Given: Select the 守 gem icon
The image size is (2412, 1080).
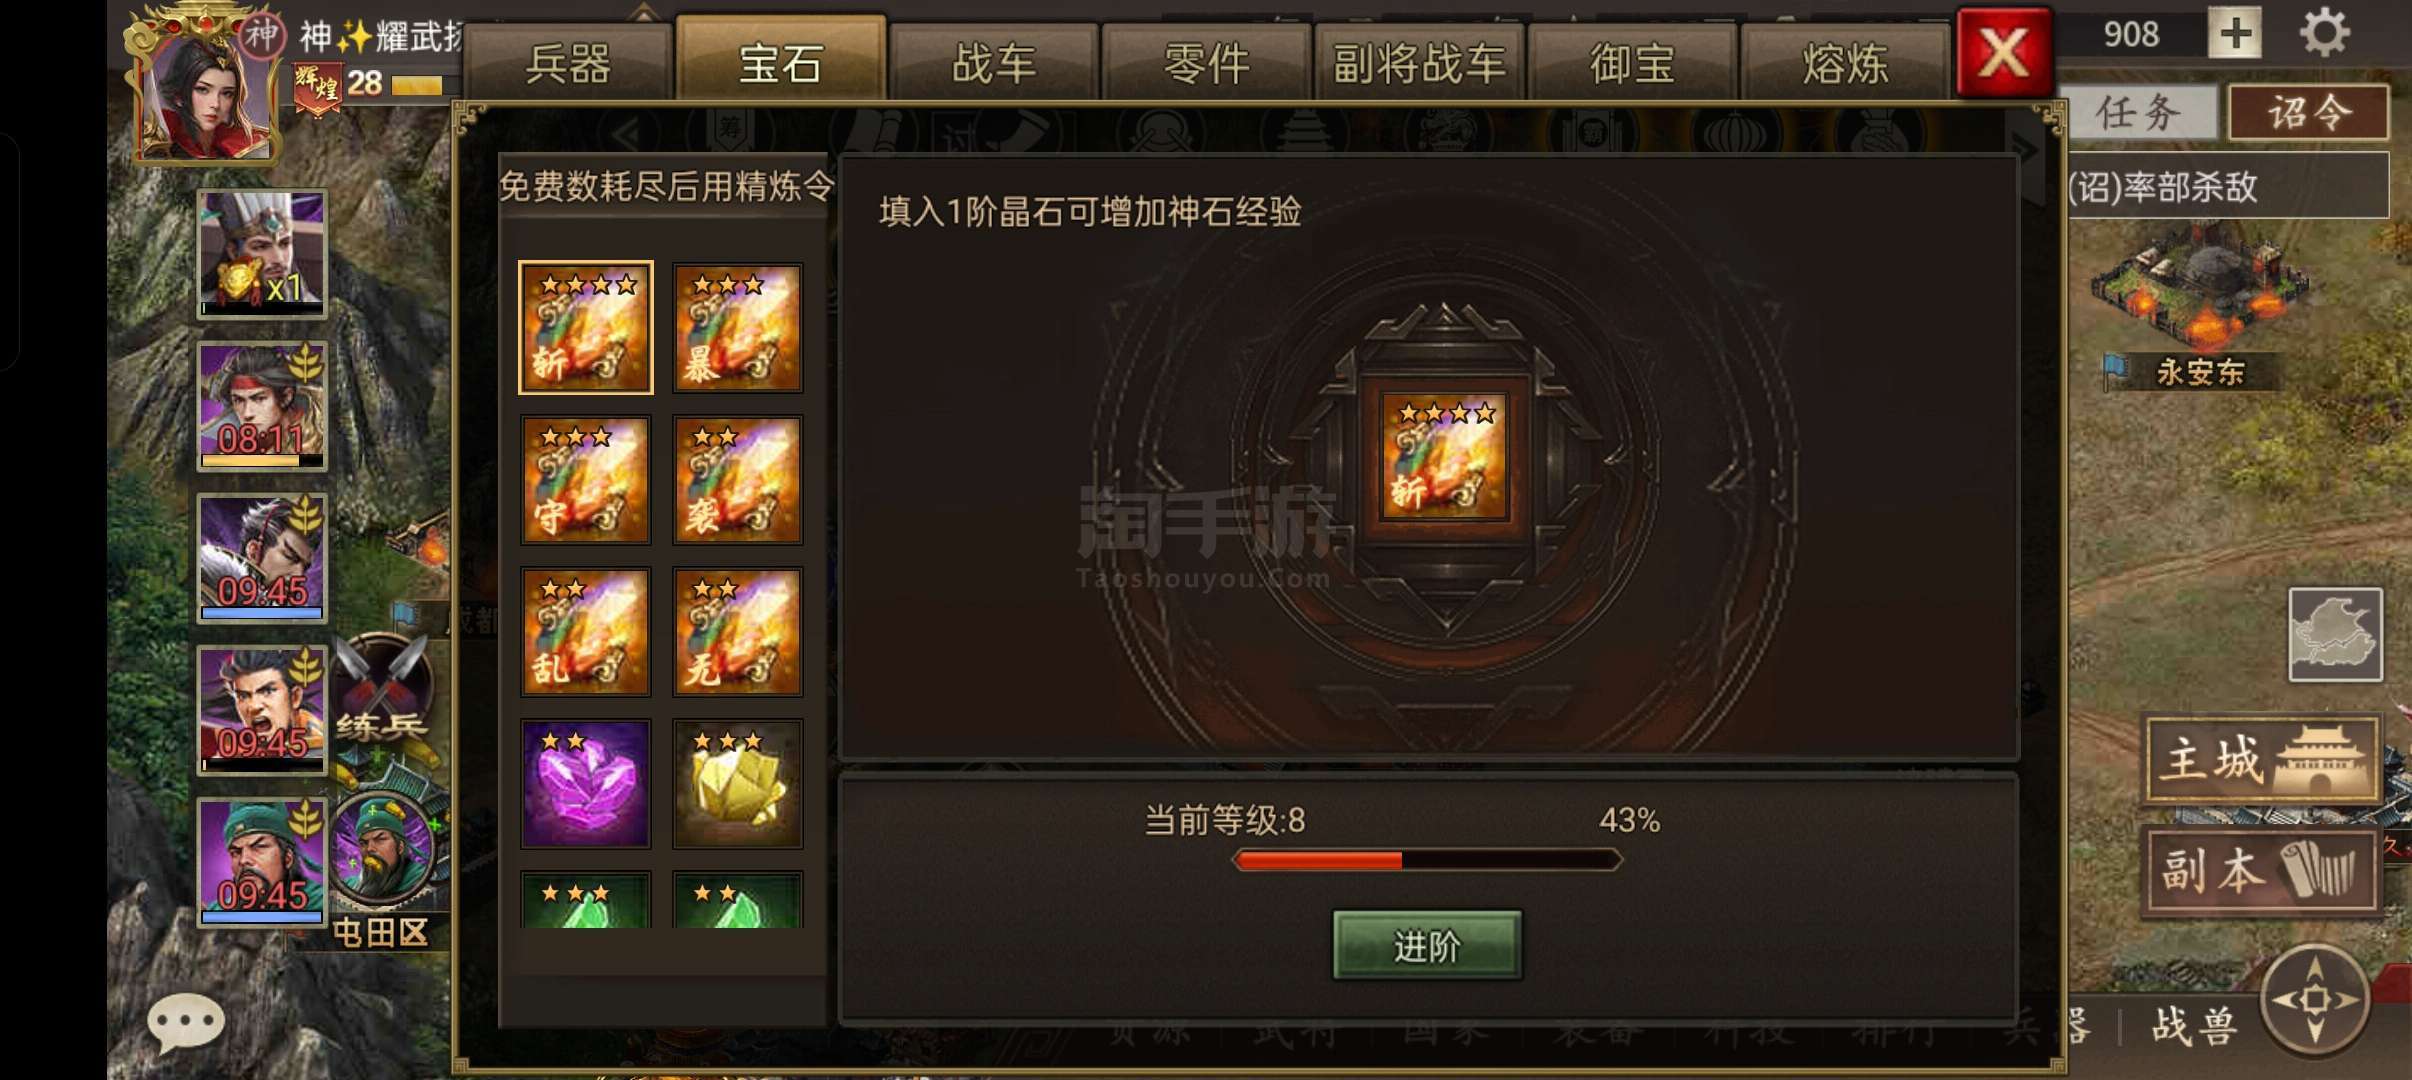Looking at the screenshot, I should 586,480.
